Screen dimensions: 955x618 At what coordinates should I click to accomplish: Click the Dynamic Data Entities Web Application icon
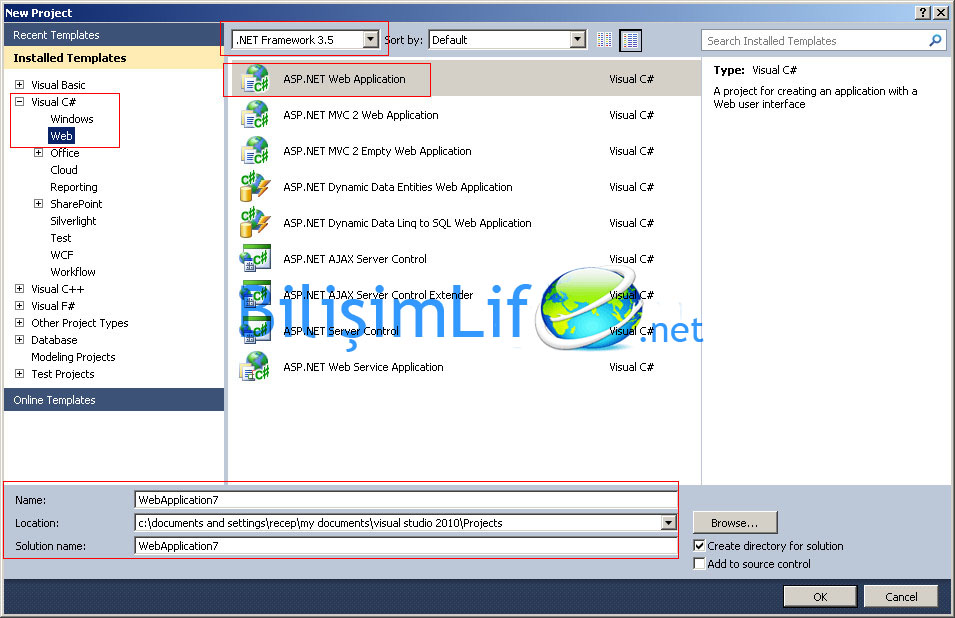(255, 187)
